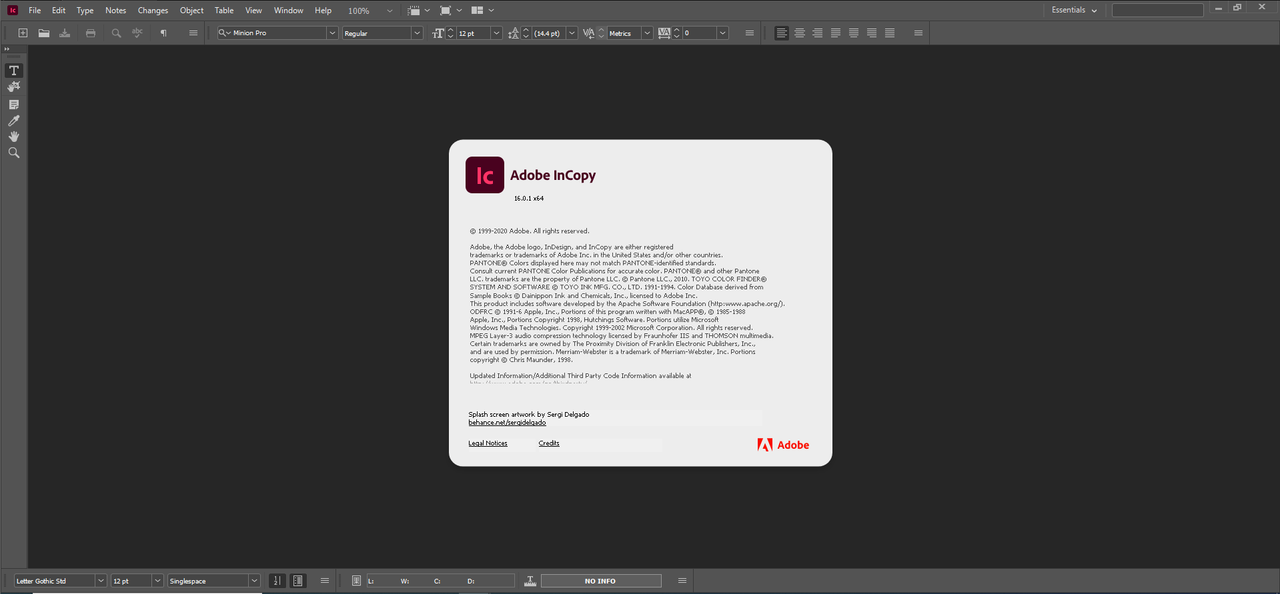Open the Singlespace line spacing dropdown
The width and height of the screenshot is (1280, 594).
(254, 581)
